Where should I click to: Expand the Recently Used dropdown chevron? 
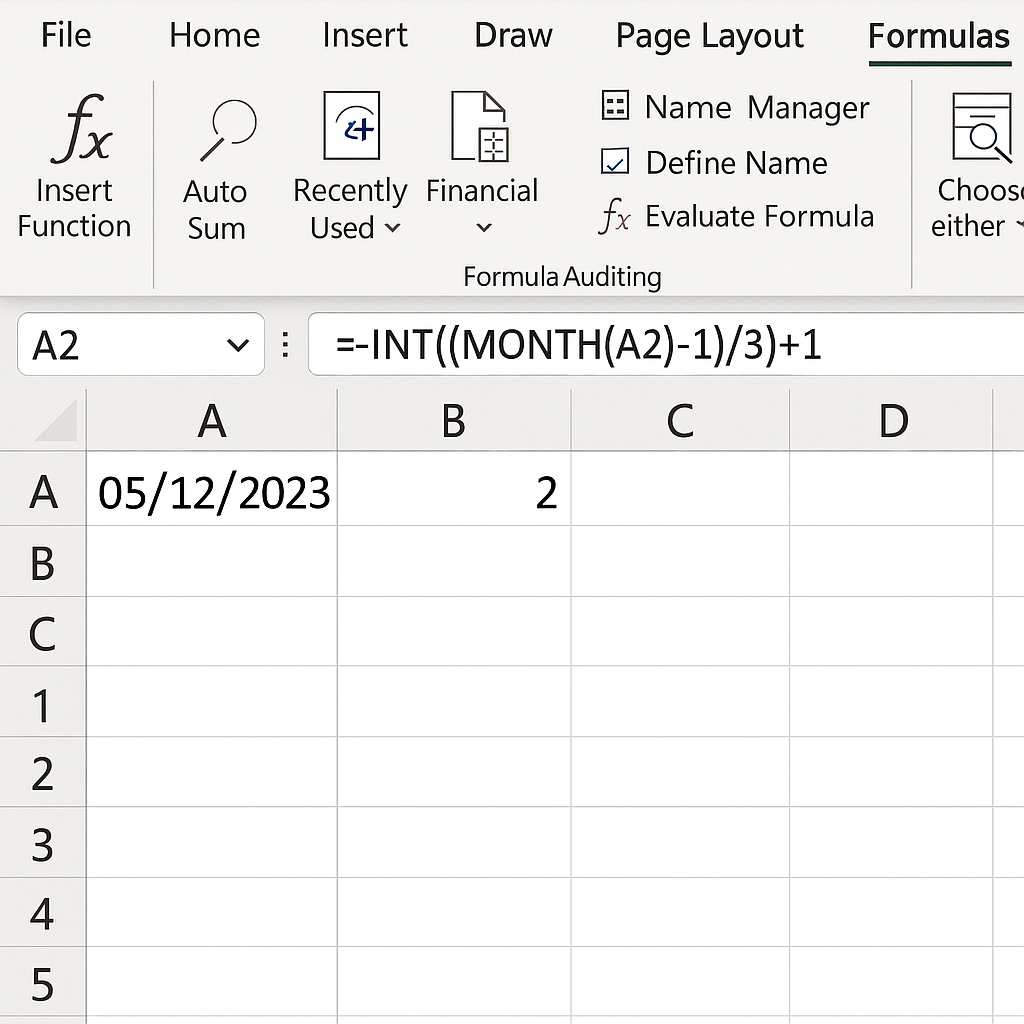(x=393, y=228)
